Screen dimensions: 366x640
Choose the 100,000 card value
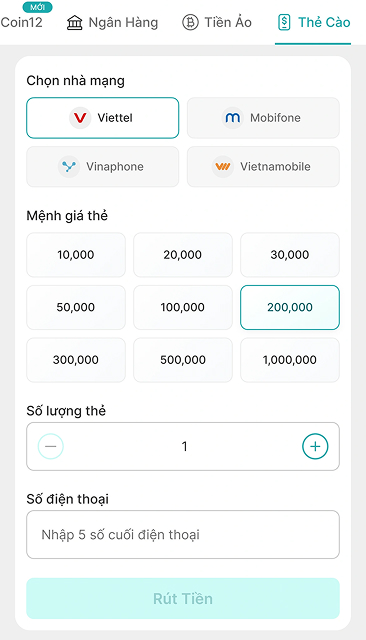tap(183, 307)
